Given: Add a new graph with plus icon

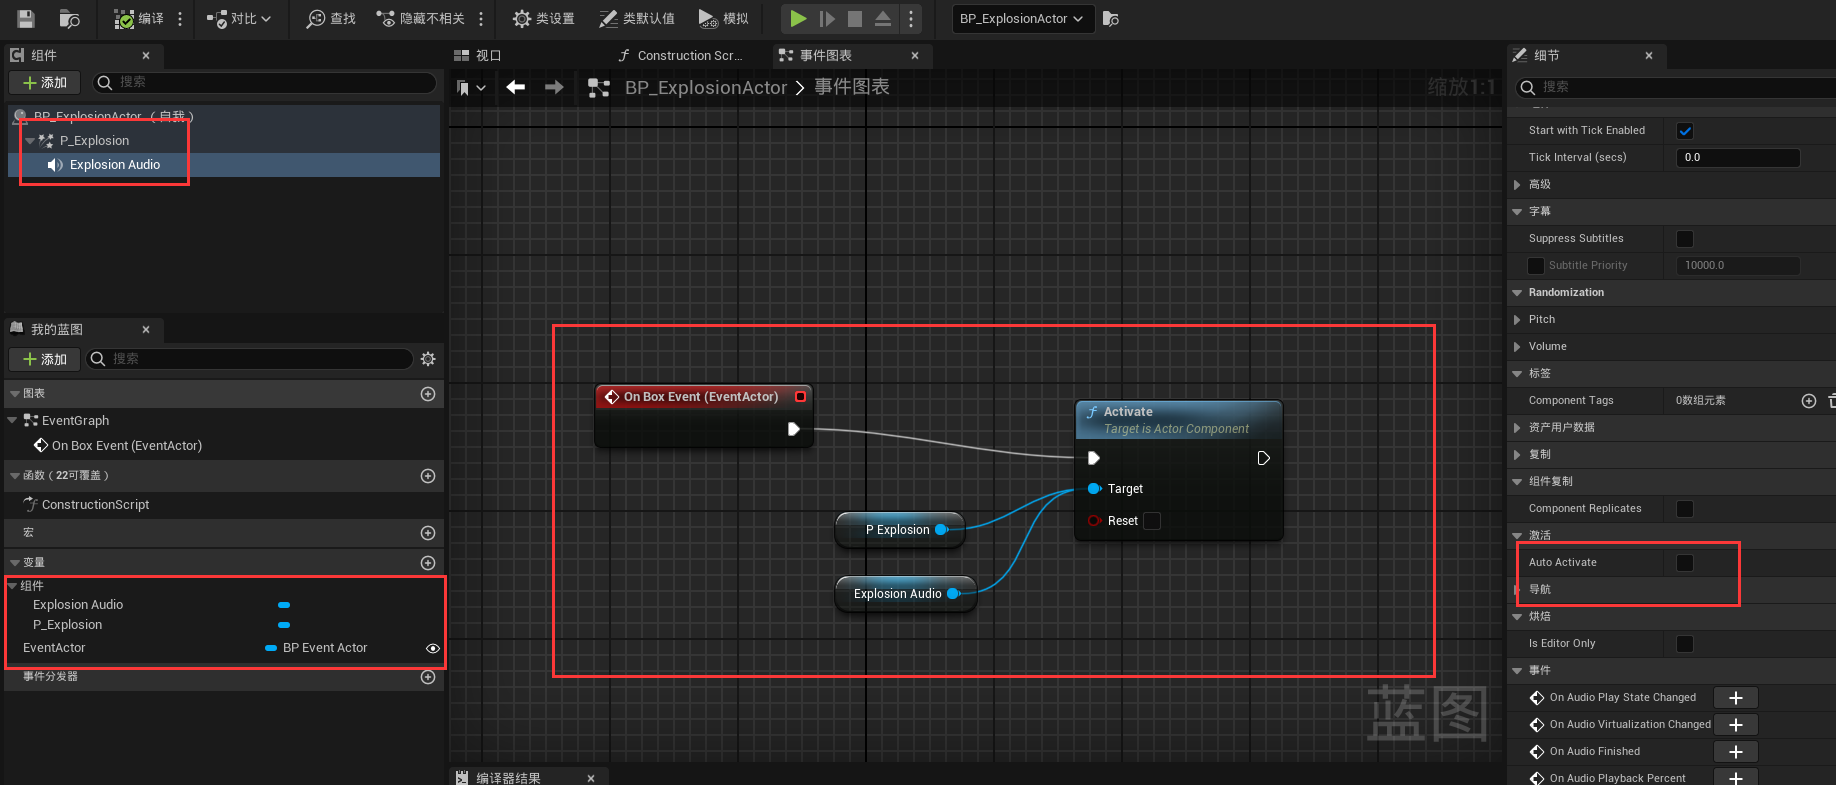Looking at the screenshot, I should [428, 394].
